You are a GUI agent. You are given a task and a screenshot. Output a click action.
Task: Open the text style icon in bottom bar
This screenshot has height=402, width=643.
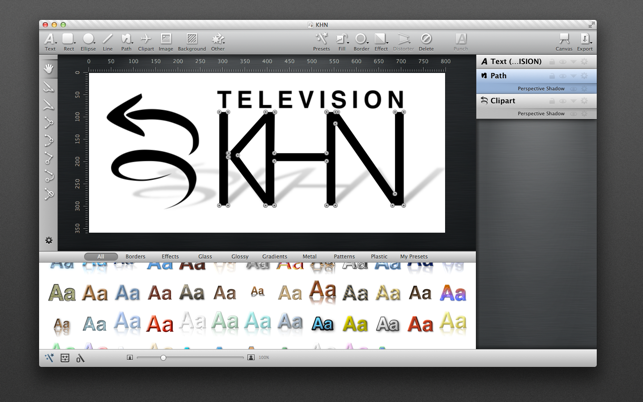click(x=80, y=358)
